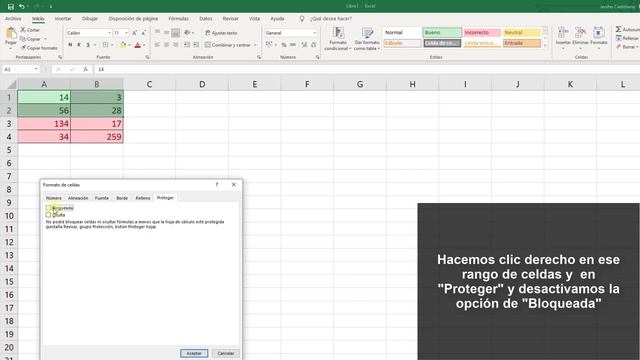Click the borders icon in Fuente group
The width and height of the screenshot is (640, 360).
tap(106, 45)
